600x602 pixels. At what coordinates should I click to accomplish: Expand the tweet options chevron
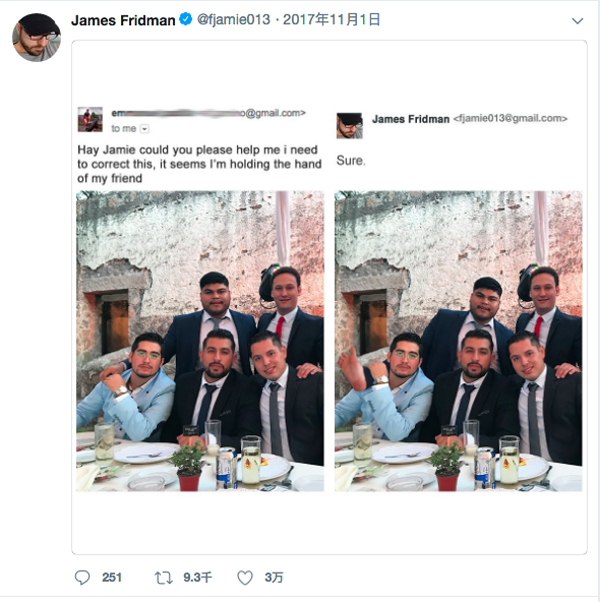577,21
